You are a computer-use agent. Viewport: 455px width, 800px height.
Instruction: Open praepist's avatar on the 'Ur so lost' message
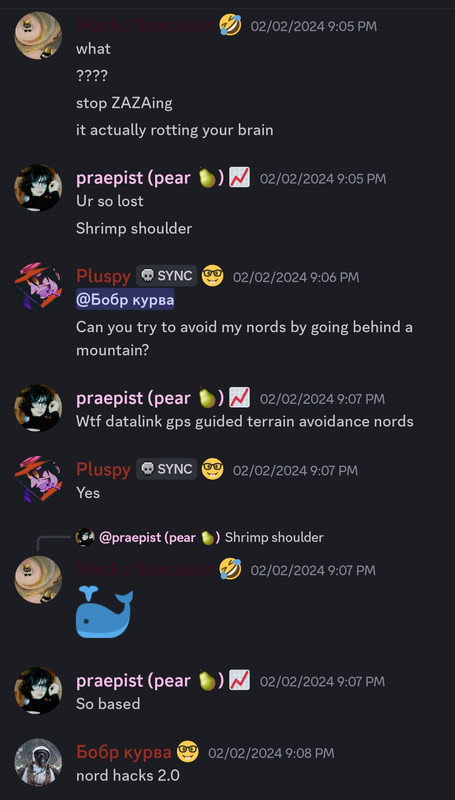click(38, 188)
